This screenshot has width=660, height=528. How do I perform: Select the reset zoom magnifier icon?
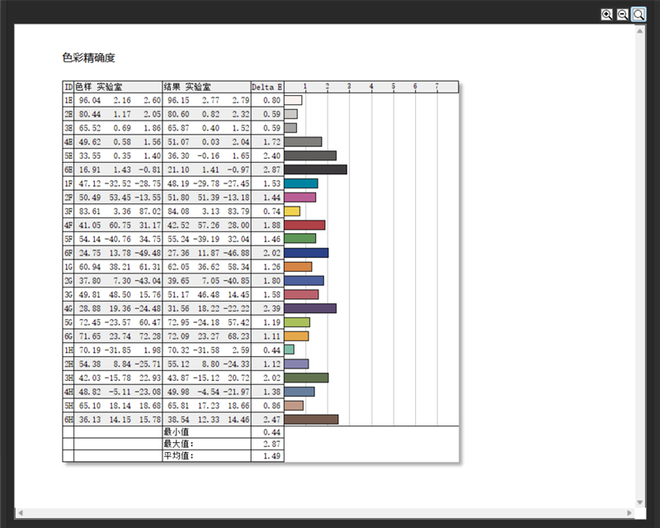[x=638, y=15]
